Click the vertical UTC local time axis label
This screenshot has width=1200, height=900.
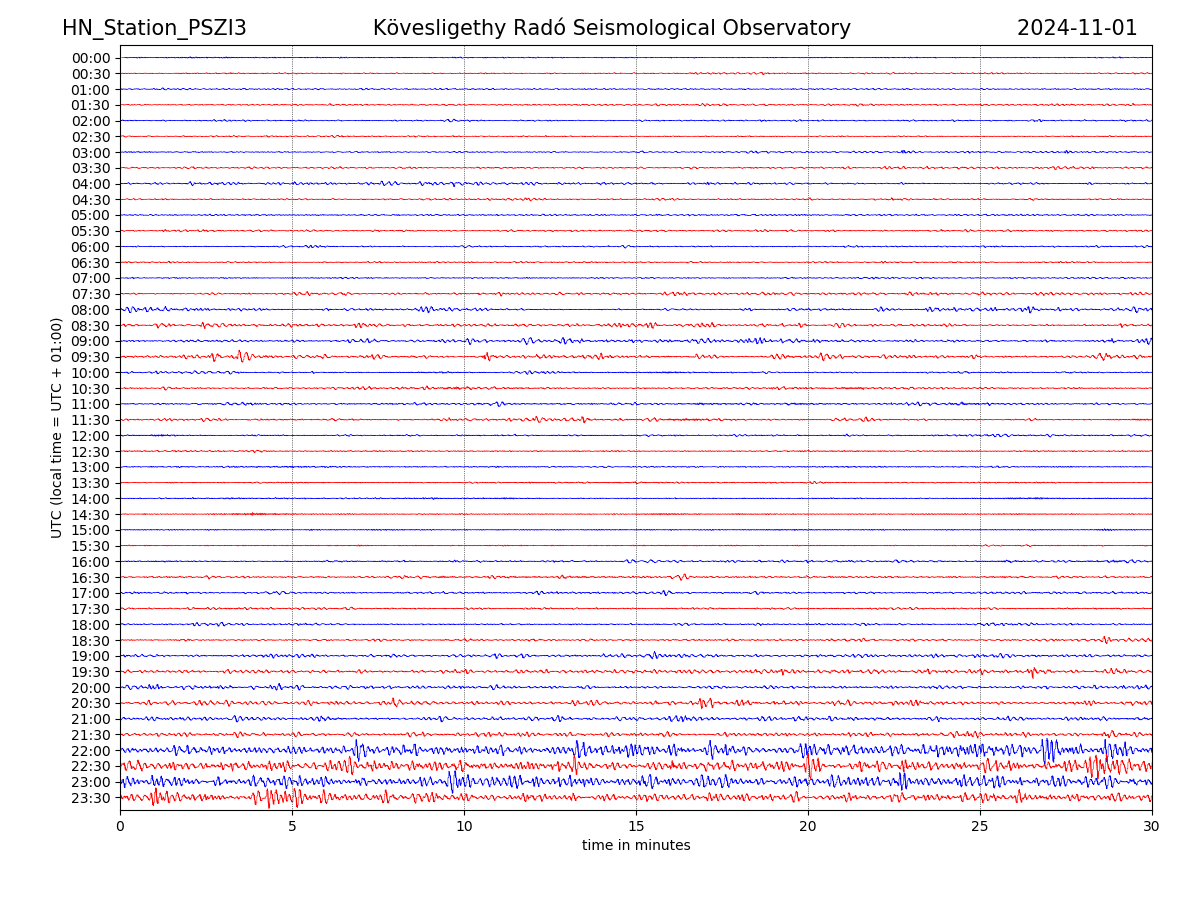pyautogui.click(x=57, y=427)
